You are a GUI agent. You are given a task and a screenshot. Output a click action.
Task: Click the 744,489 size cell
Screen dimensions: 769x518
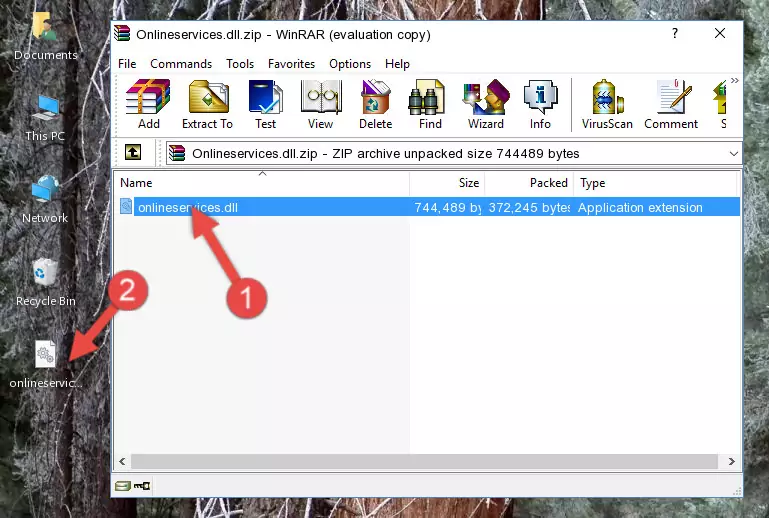[447, 207]
